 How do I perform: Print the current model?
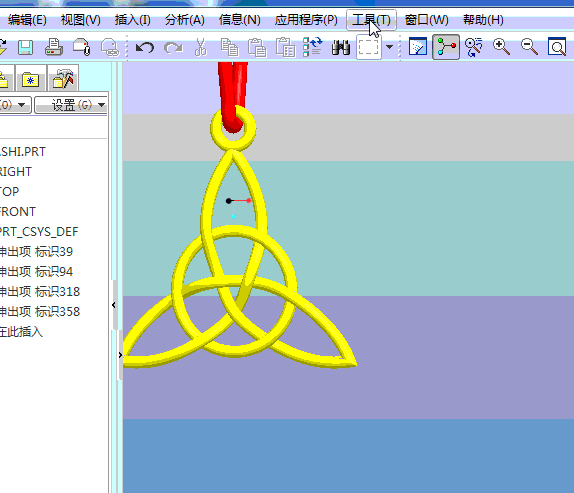[54, 47]
